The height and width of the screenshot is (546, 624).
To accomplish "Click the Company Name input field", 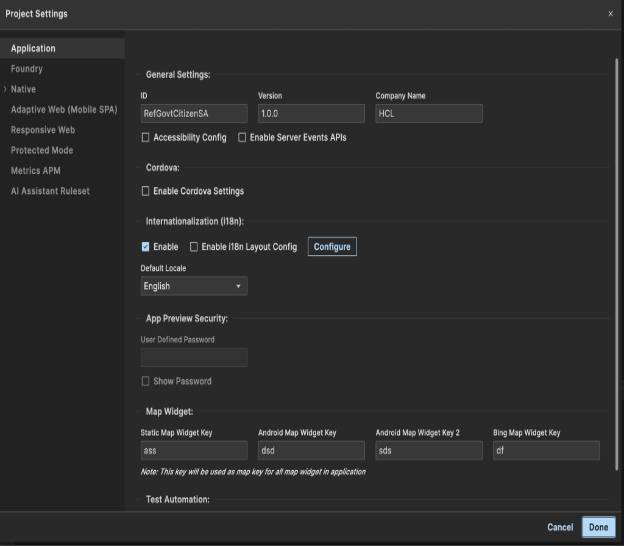I will click(428, 114).
